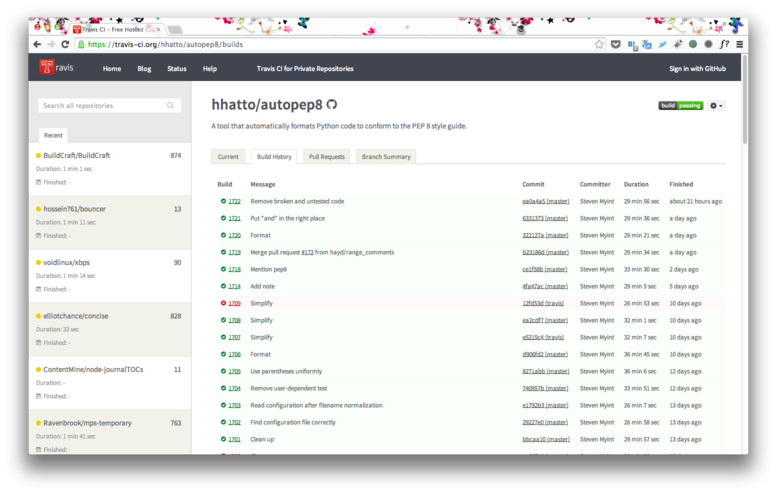Bookmark the page with the star icon

coord(599,45)
